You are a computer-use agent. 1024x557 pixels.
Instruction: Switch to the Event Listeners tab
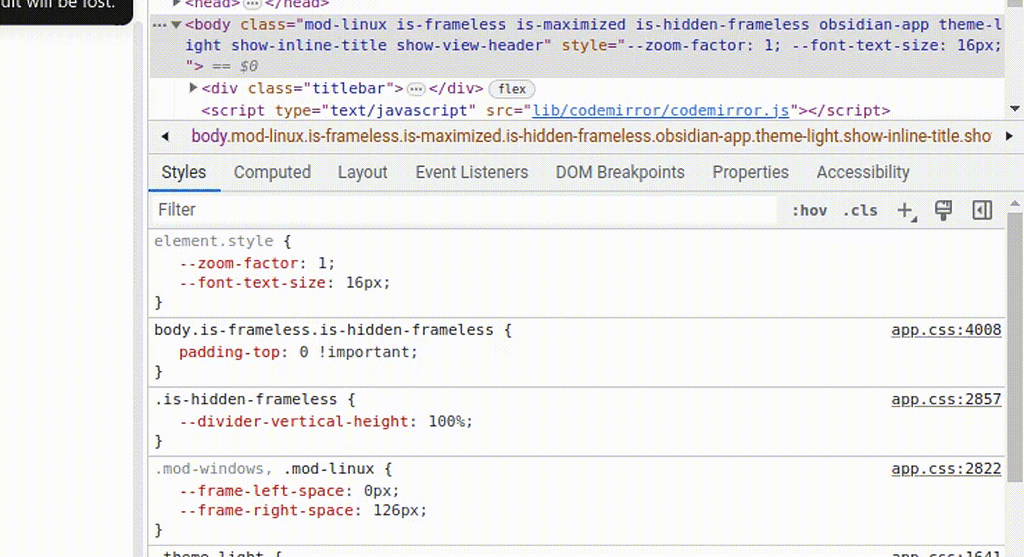pyautogui.click(x=472, y=172)
